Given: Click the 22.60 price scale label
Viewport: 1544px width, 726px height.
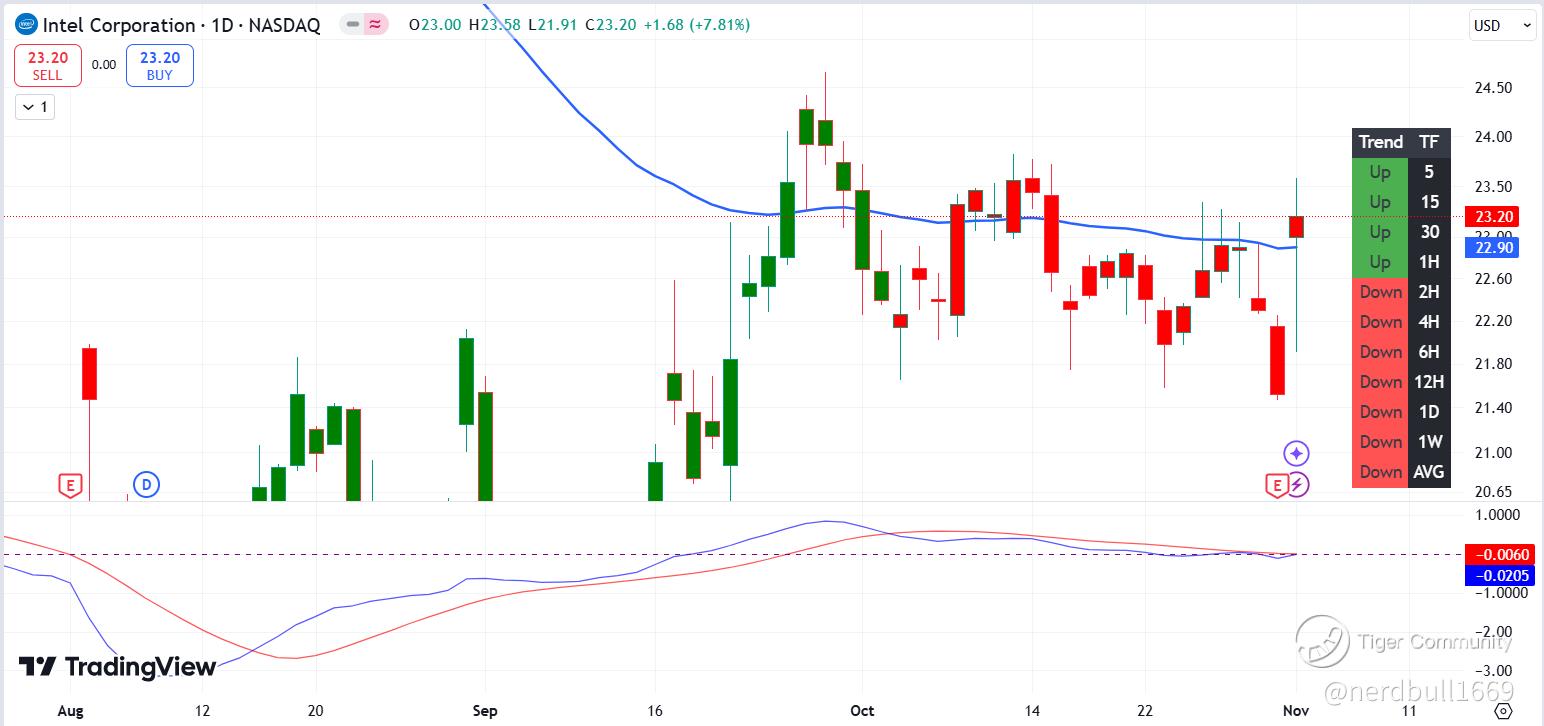Looking at the screenshot, I should [1494, 278].
